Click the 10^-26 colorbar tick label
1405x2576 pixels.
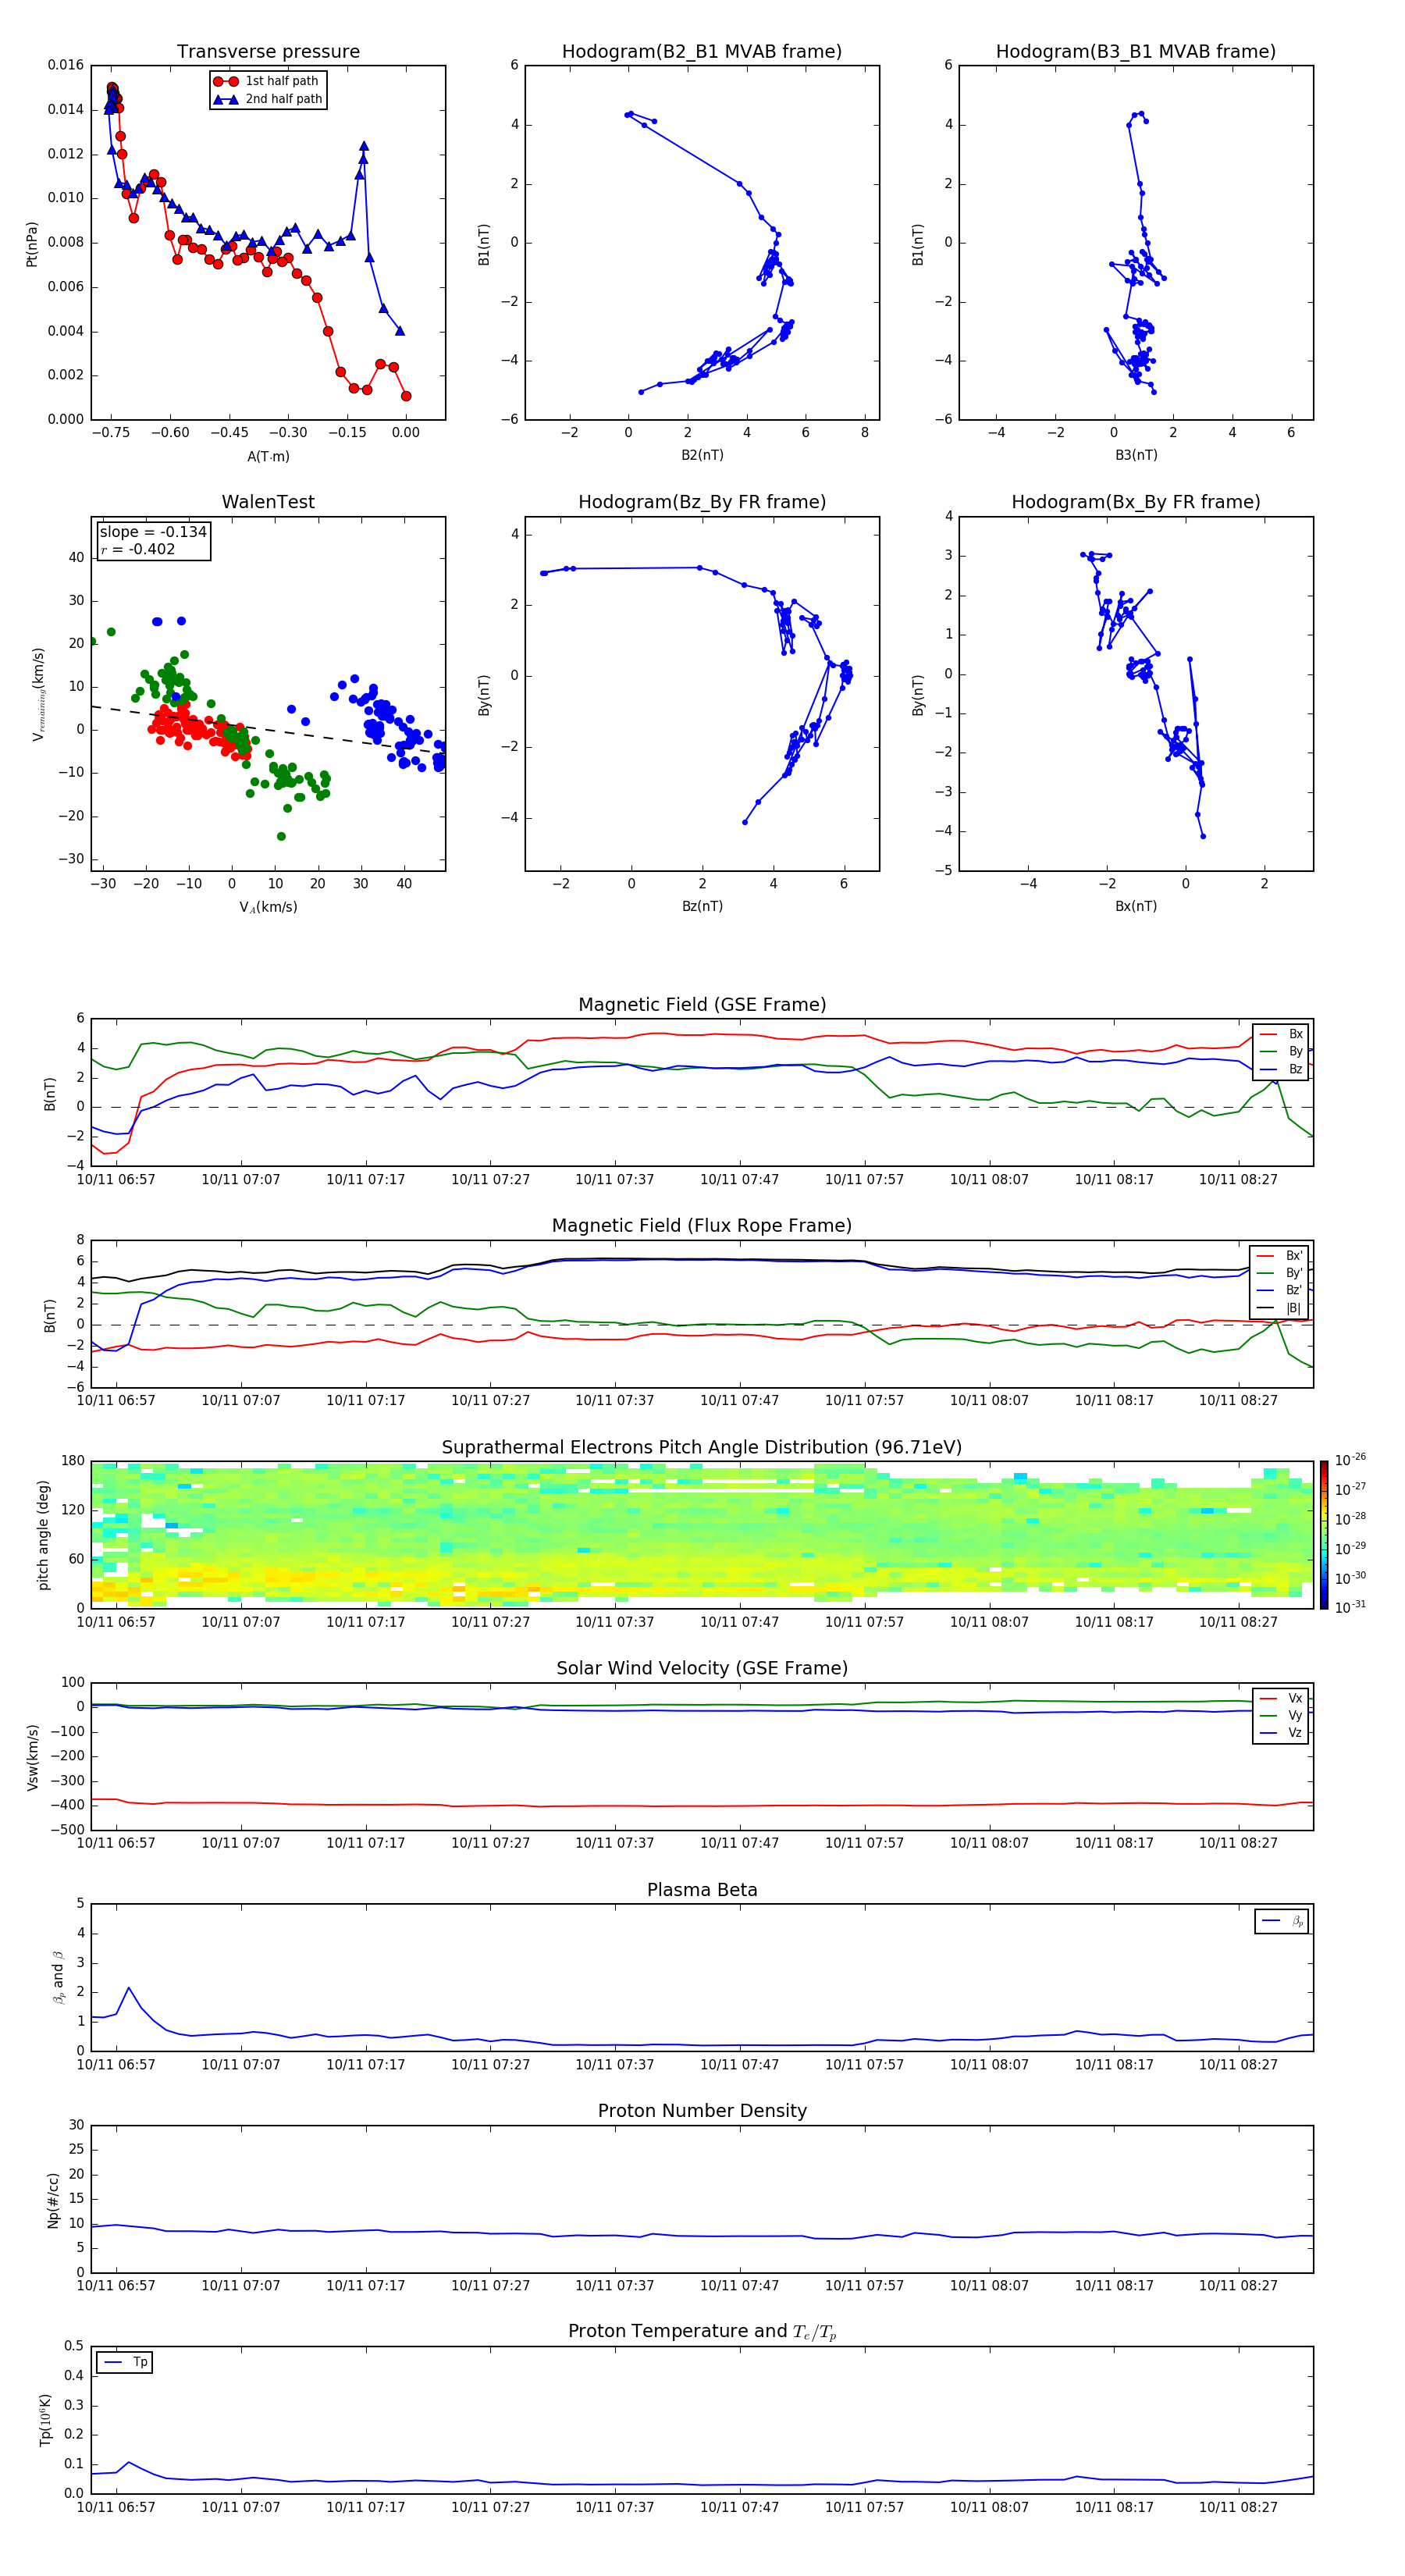tap(1350, 1460)
